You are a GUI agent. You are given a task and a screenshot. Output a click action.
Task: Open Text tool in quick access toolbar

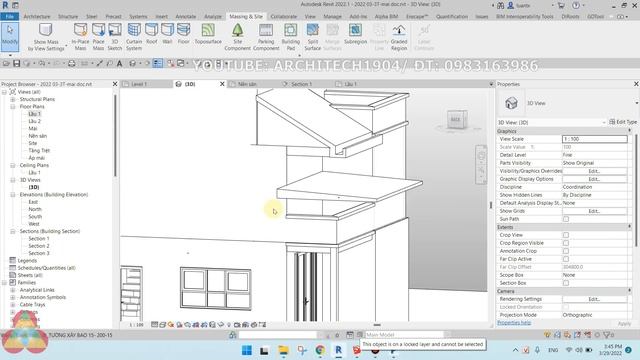tap(120, 63)
